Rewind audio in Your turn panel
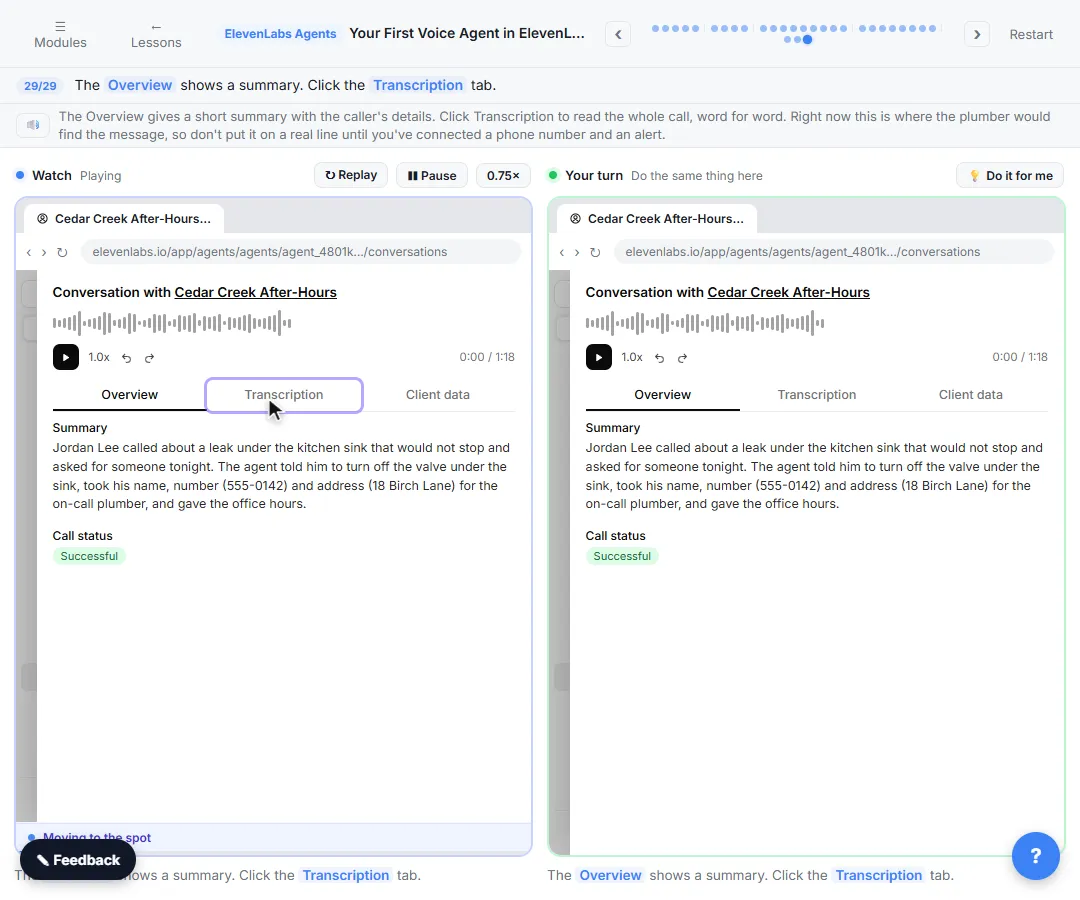Viewport: 1080px width, 900px height. coord(660,358)
